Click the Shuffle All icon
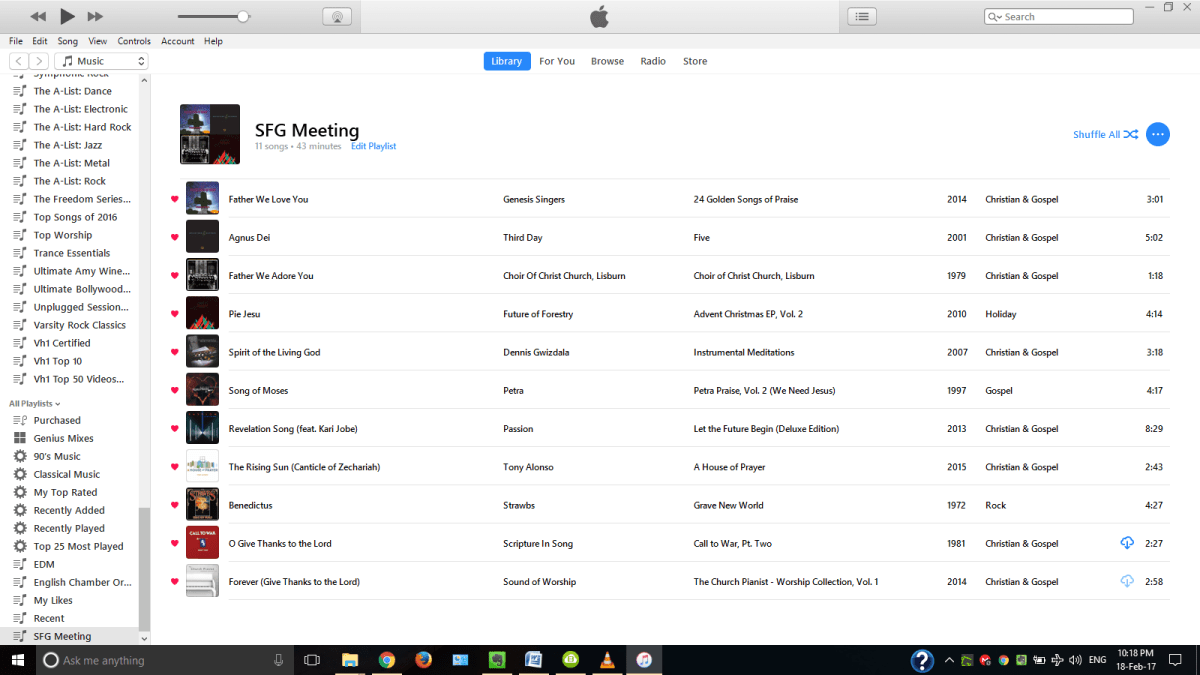This screenshot has height=675, width=1200. 1130,134
